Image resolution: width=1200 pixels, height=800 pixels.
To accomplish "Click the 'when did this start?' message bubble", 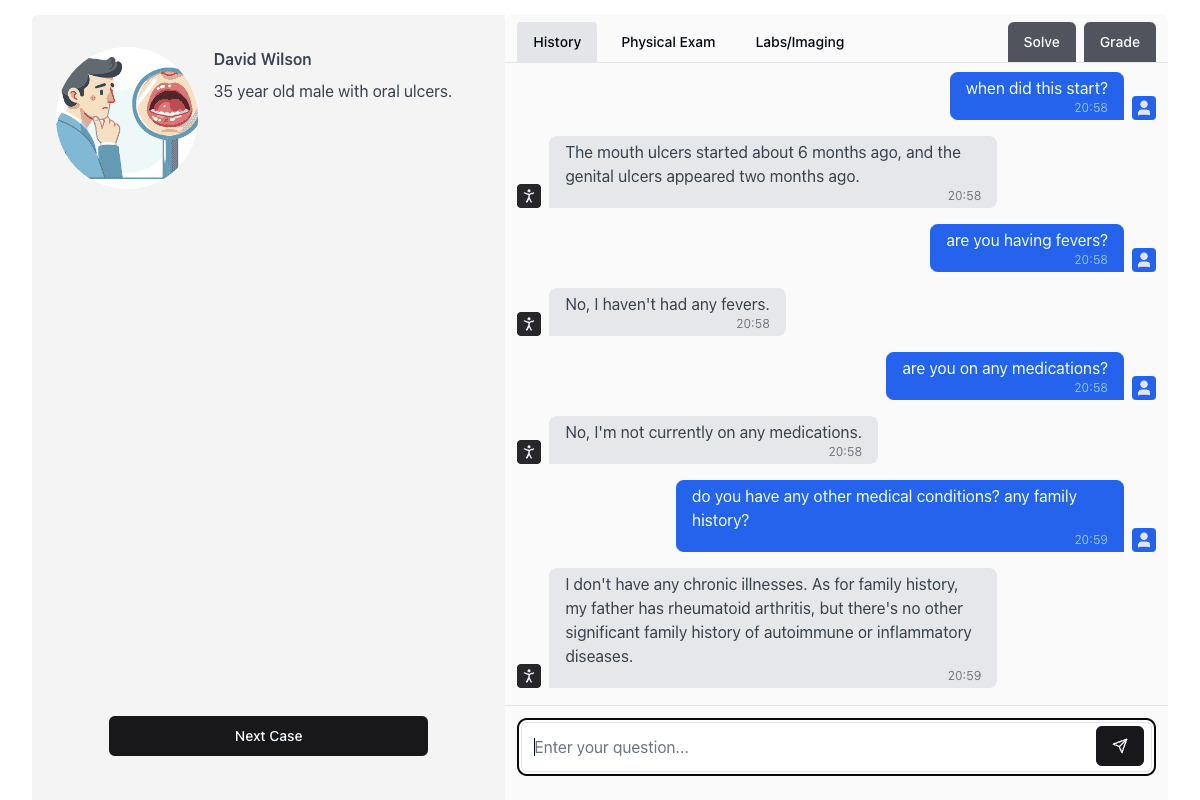I will tap(1036, 96).
